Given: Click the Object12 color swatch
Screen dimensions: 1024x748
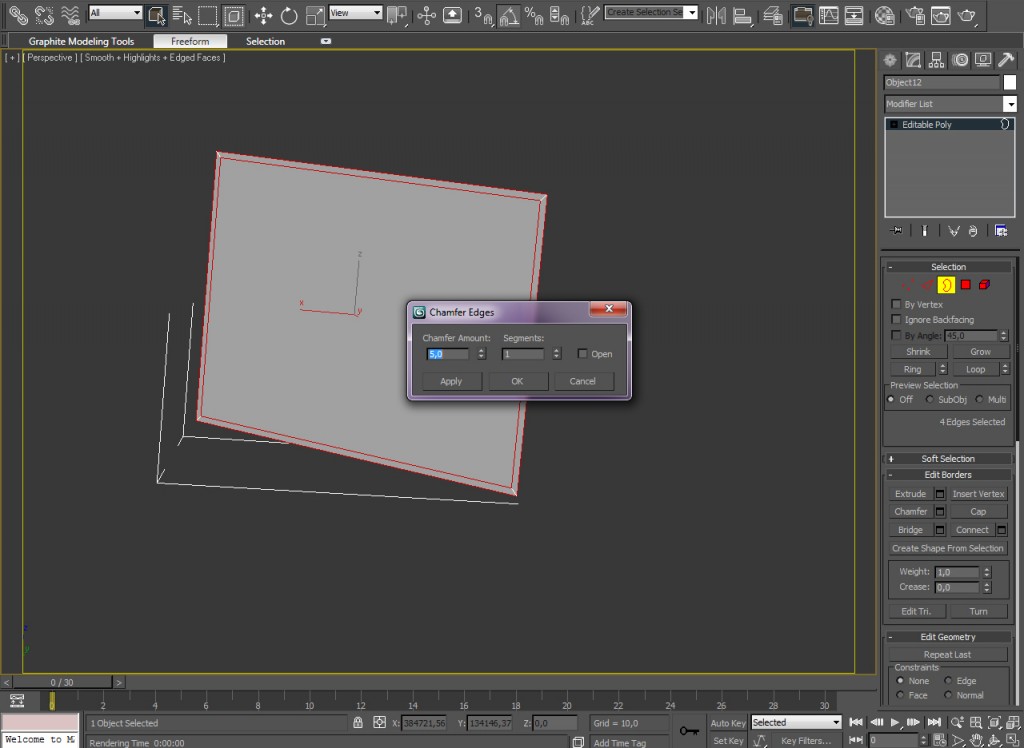Looking at the screenshot, I should [1010, 82].
